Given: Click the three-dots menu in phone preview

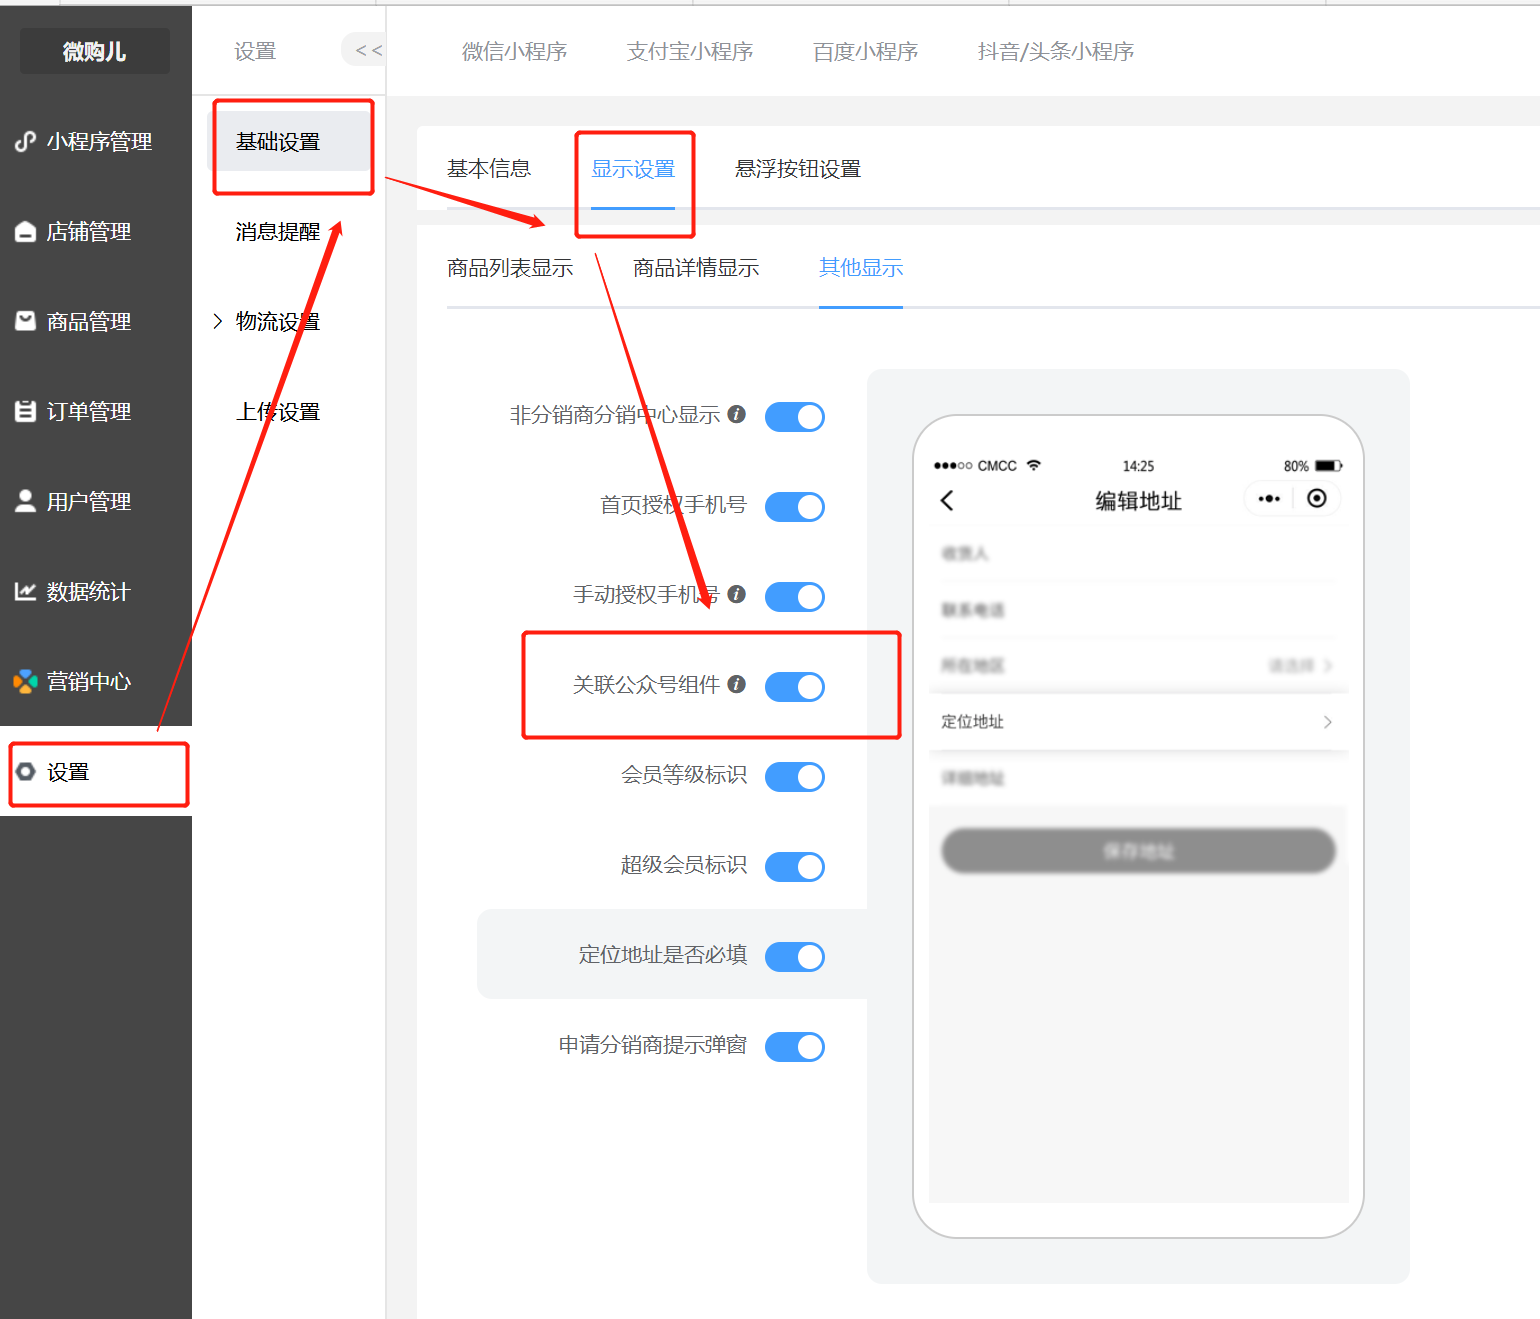Looking at the screenshot, I should click(1269, 499).
